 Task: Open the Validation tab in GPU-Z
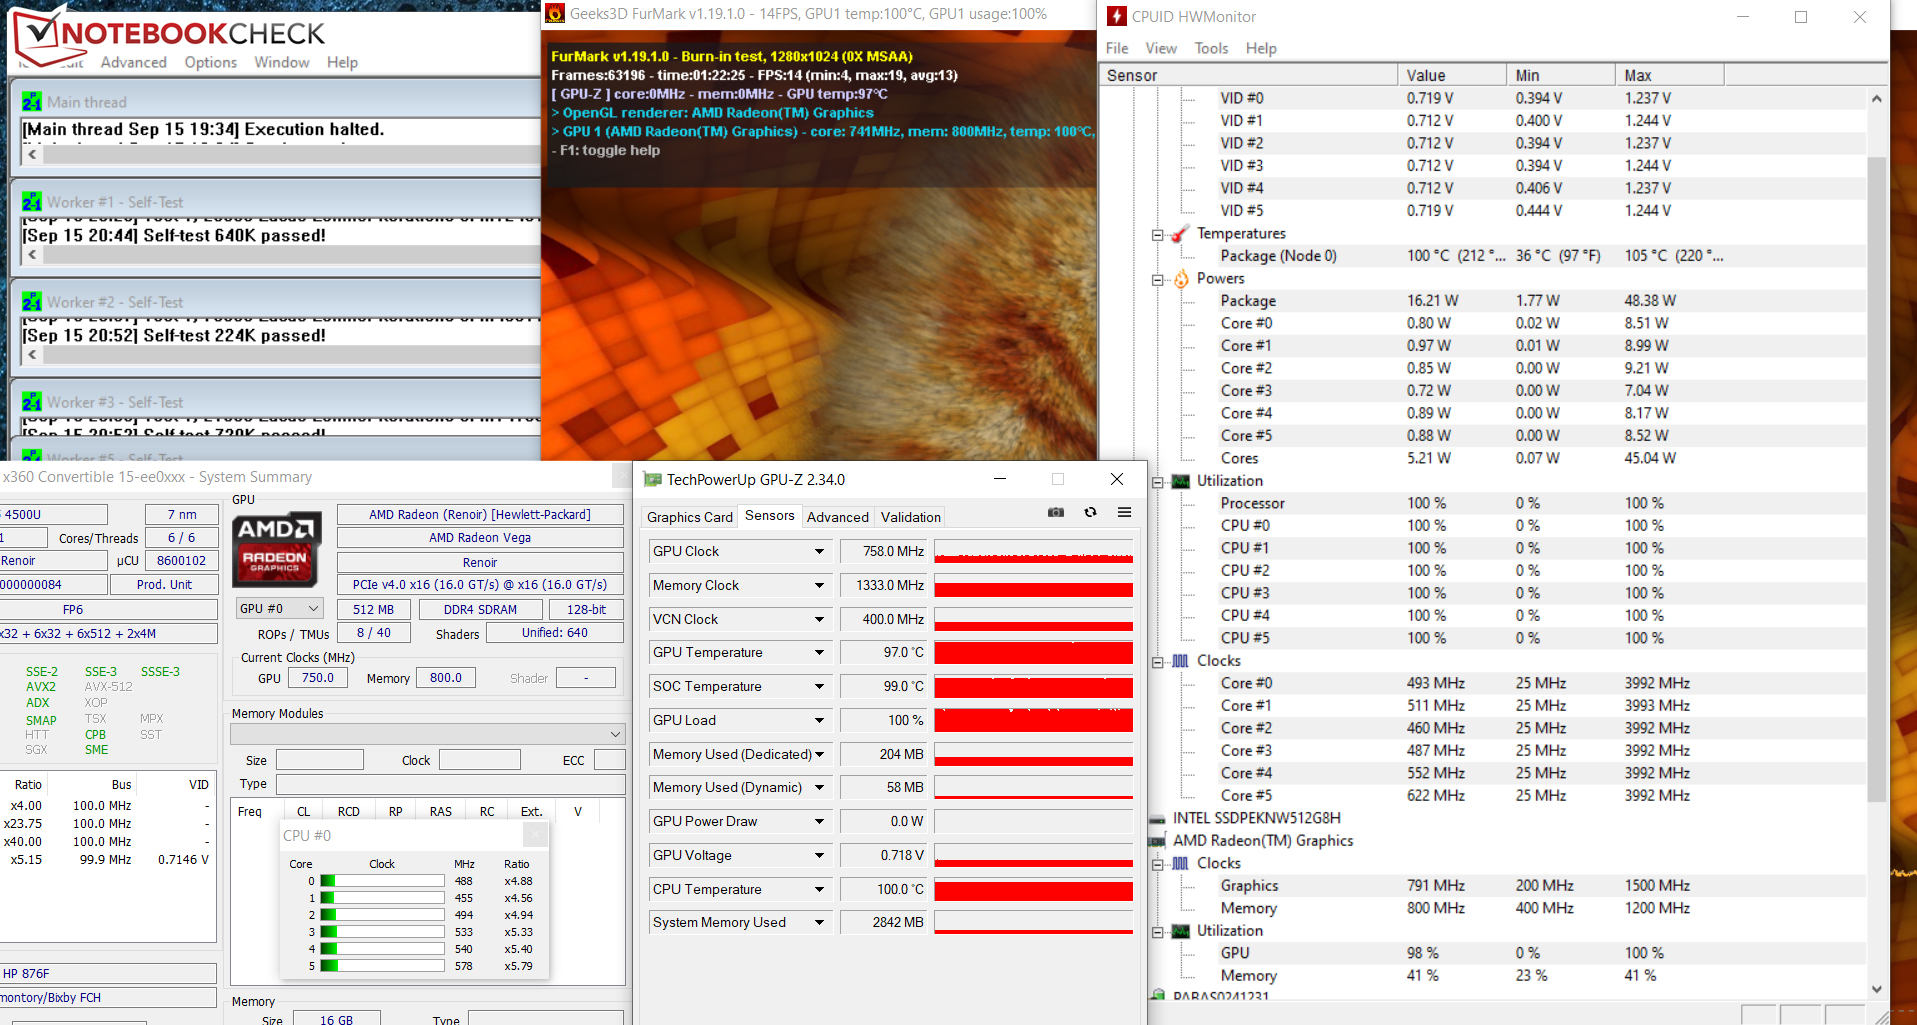click(x=911, y=517)
